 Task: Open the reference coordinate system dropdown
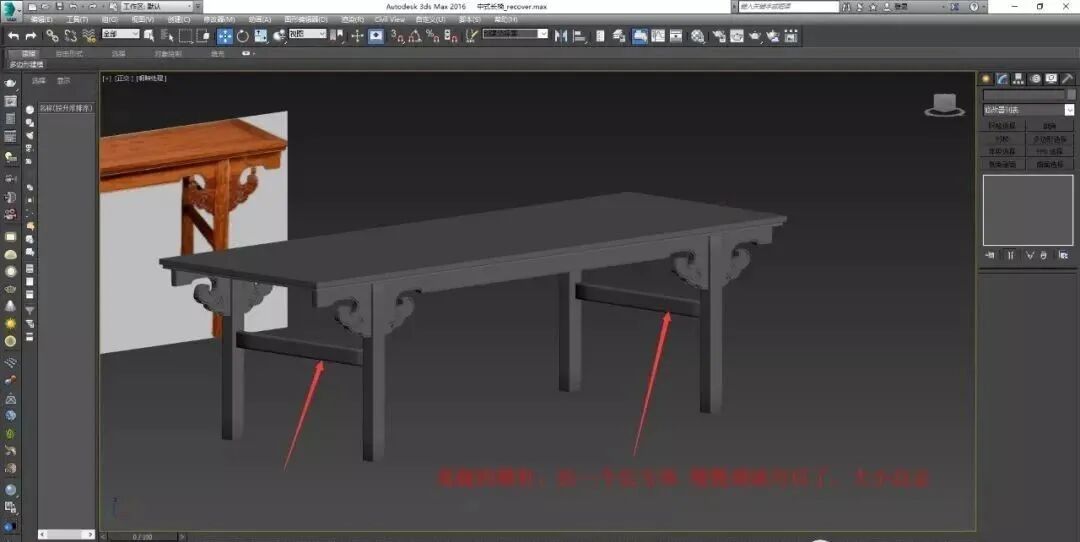click(307, 34)
